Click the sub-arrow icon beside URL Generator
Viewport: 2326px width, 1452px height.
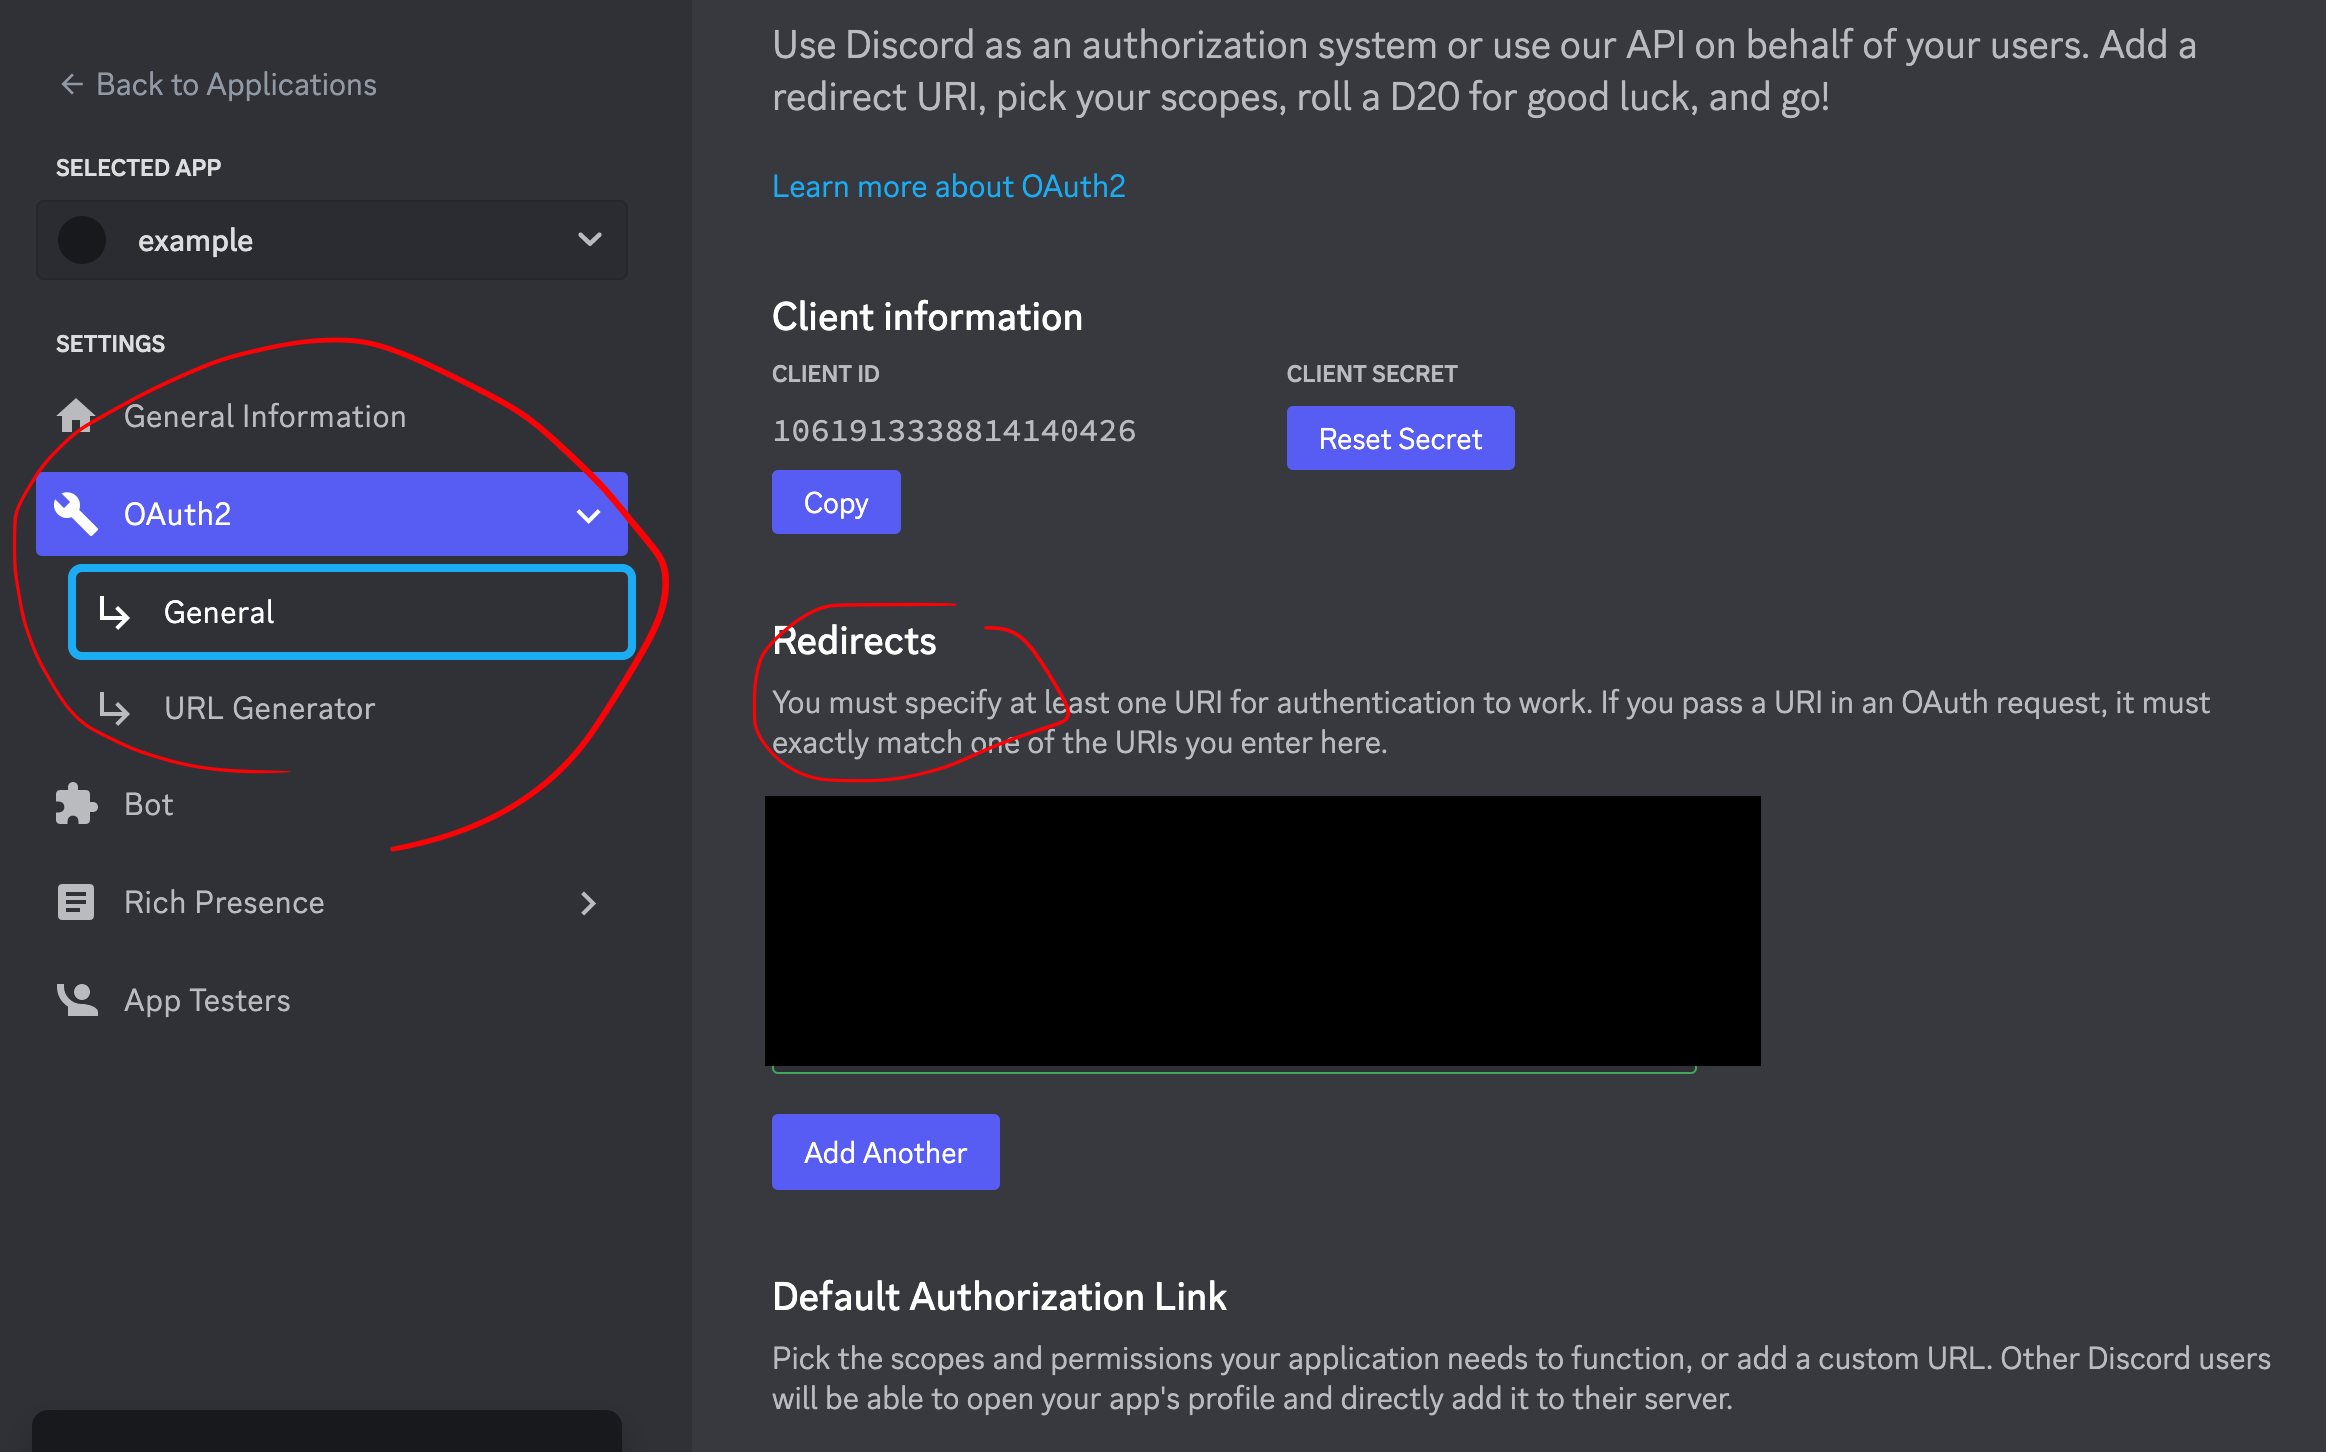pyautogui.click(x=114, y=708)
